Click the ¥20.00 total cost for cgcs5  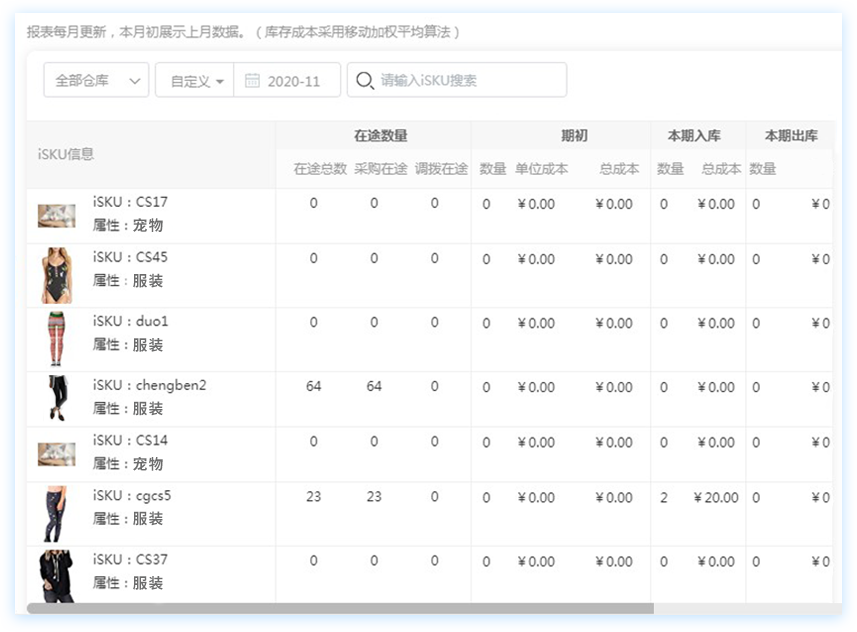[x=715, y=498]
